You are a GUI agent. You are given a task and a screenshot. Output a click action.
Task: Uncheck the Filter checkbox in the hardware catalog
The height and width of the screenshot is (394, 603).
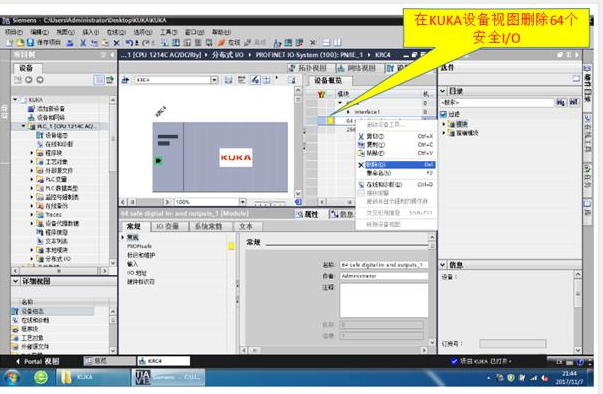point(443,115)
